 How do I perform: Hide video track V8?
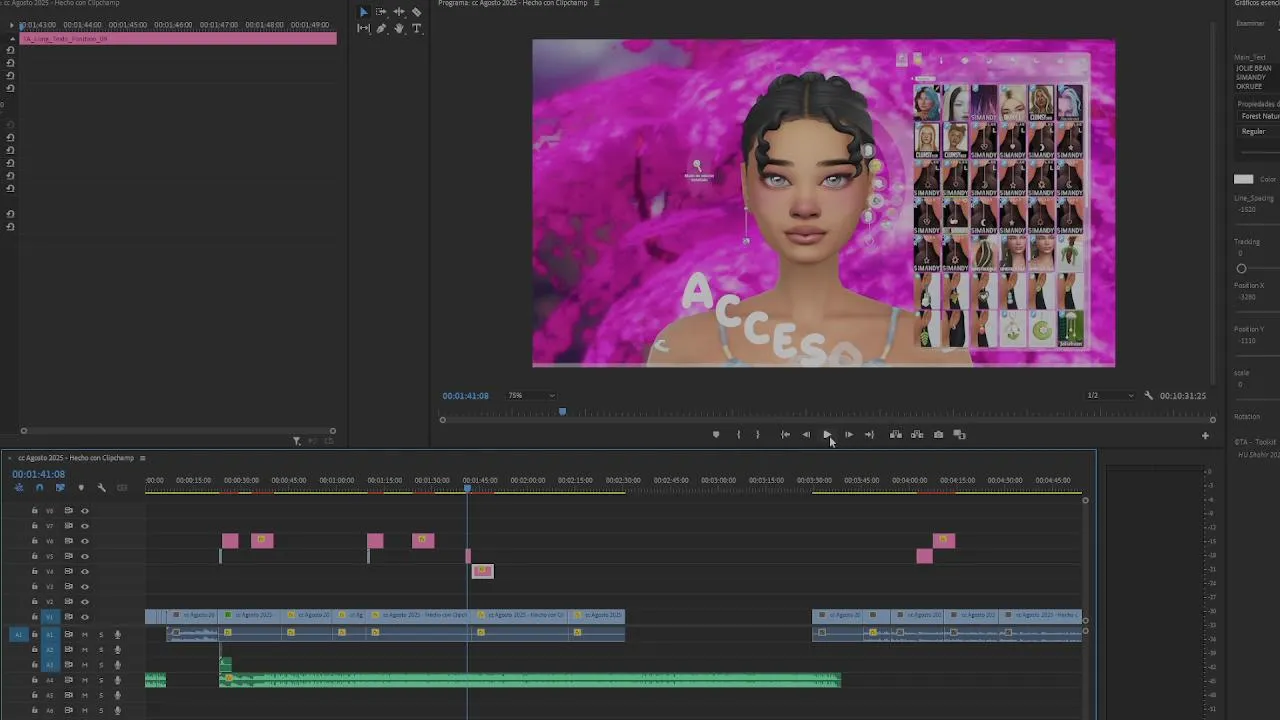pyautogui.click(x=85, y=511)
